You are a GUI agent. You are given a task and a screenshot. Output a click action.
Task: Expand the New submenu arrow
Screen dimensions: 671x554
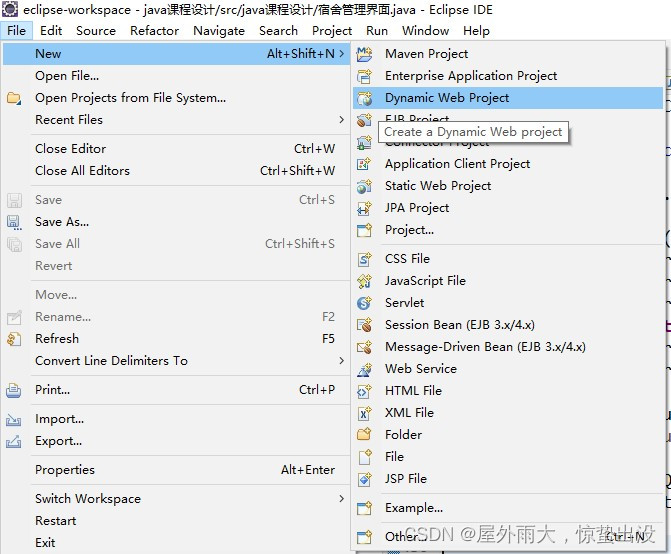pos(341,53)
